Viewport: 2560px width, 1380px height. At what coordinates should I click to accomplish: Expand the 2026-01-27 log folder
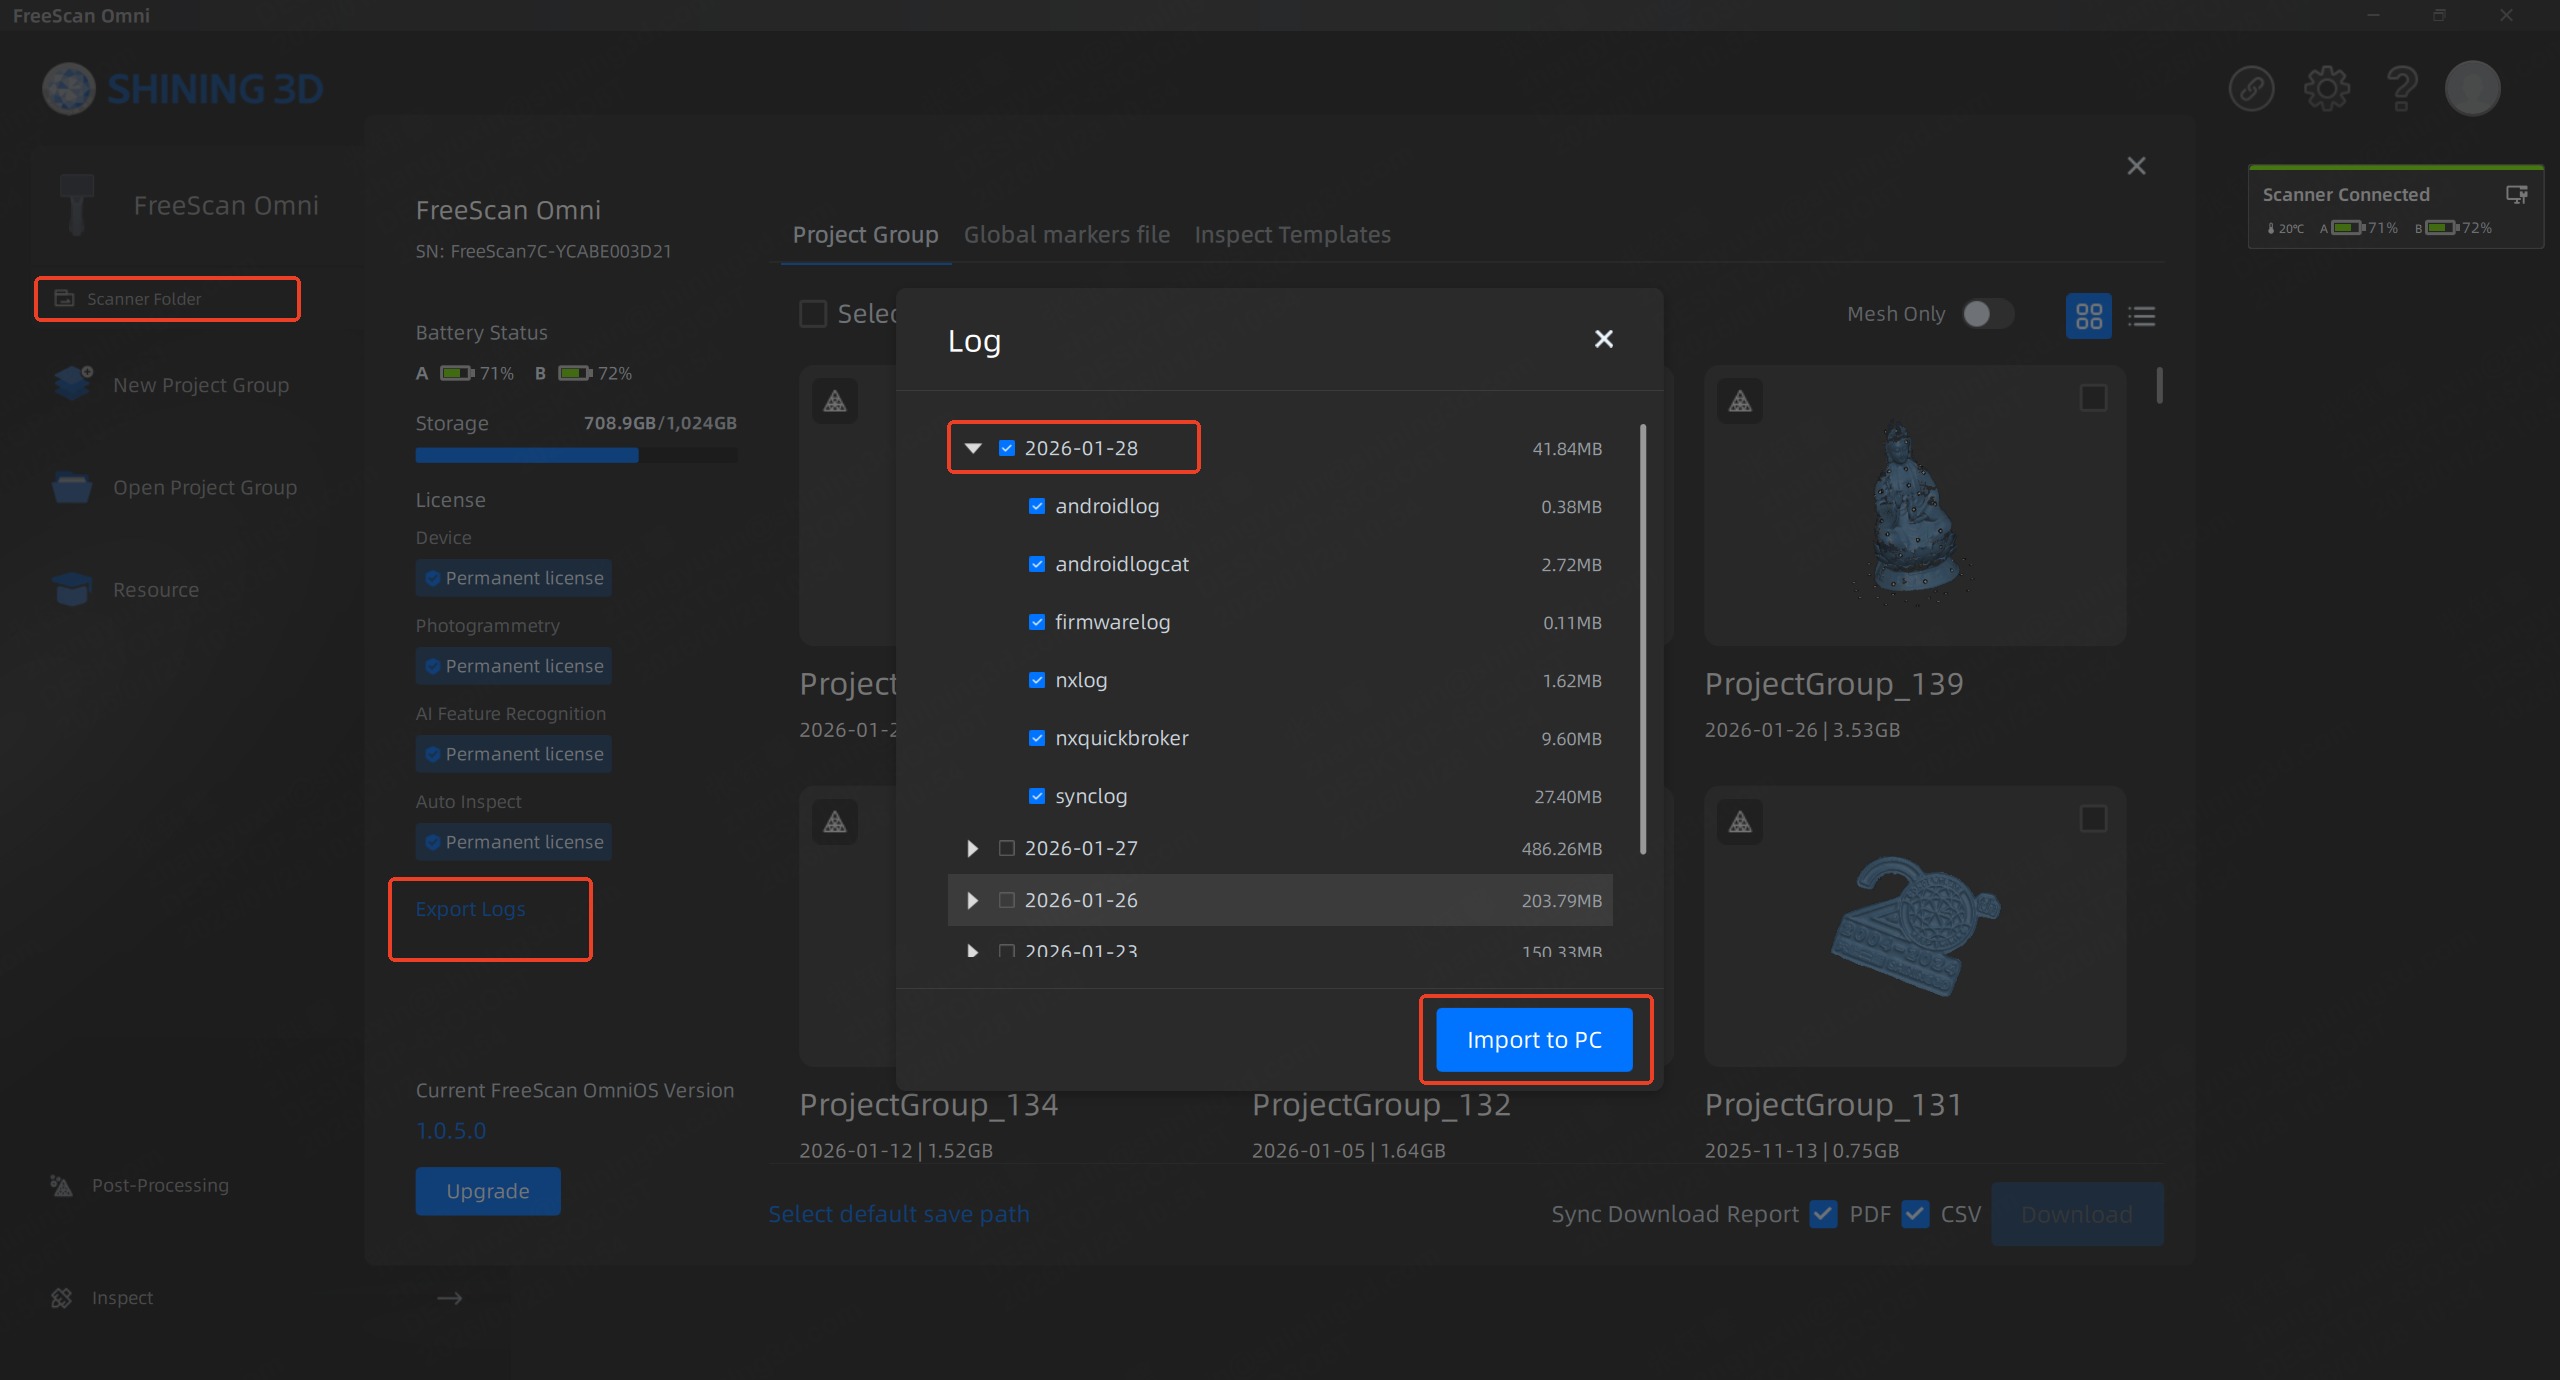pyautogui.click(x=973, y=848)
